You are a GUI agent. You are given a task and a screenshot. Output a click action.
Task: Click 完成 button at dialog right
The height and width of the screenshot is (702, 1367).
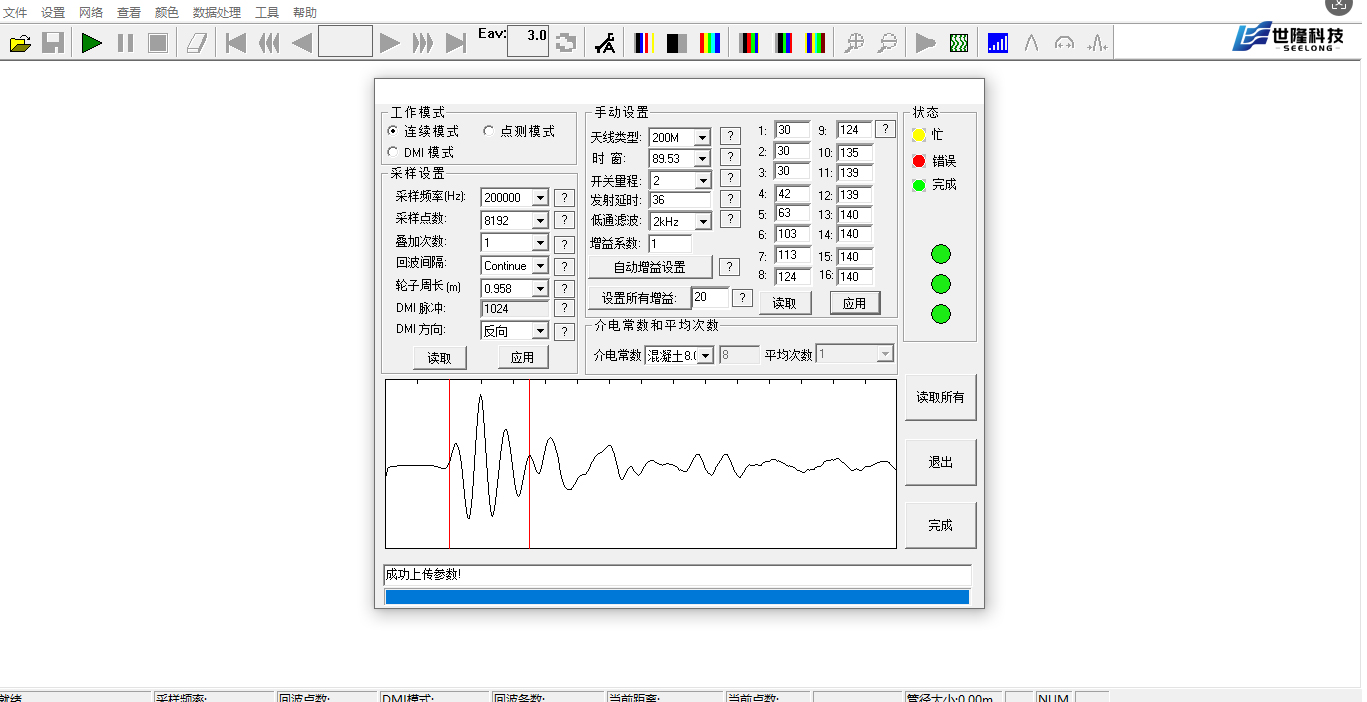point(941,525)
